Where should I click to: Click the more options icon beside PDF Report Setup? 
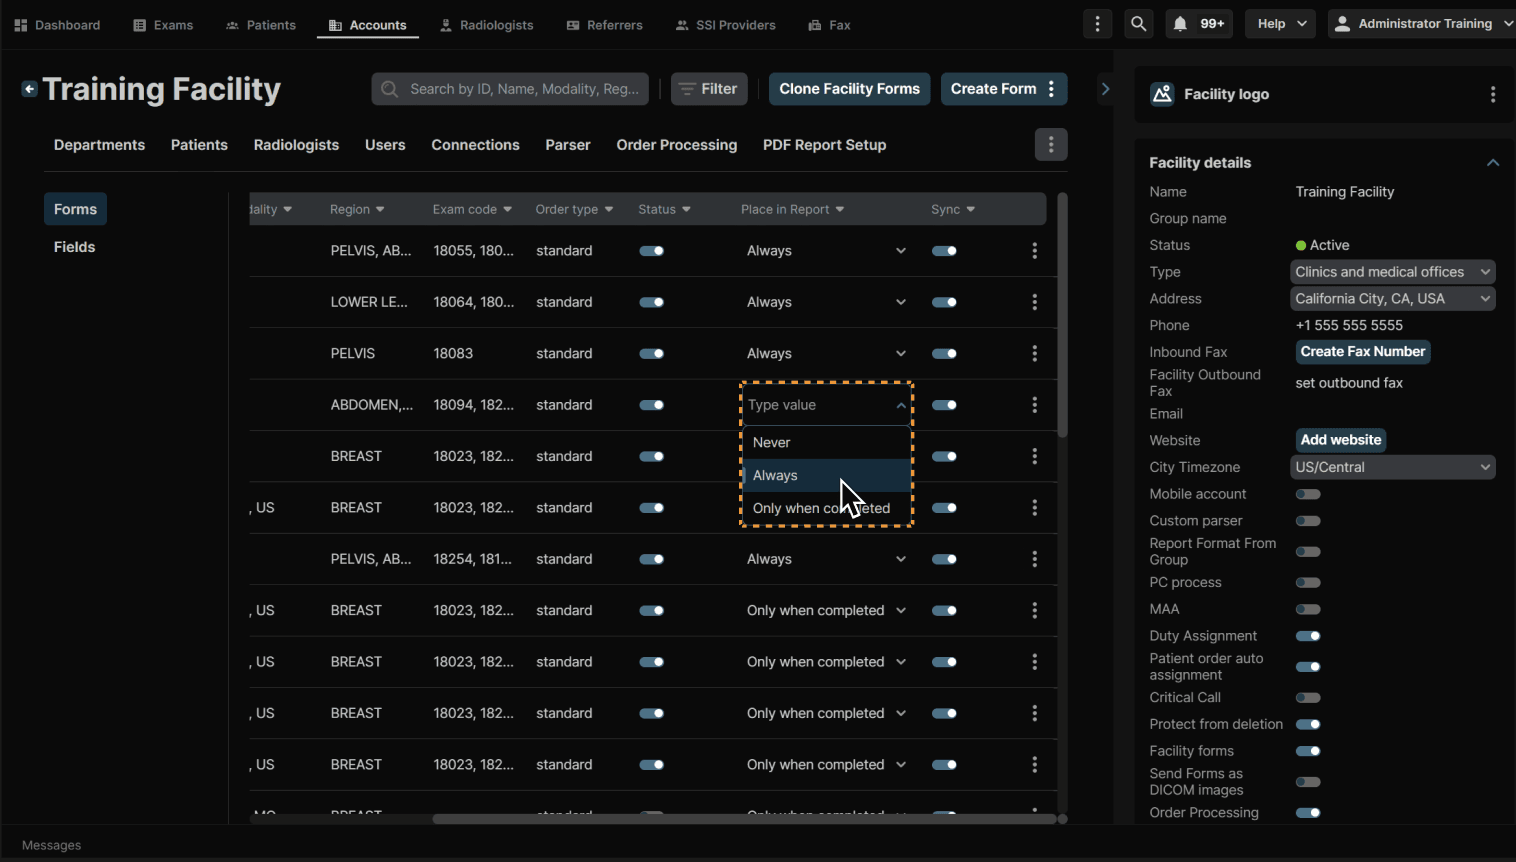point(1050,145)
